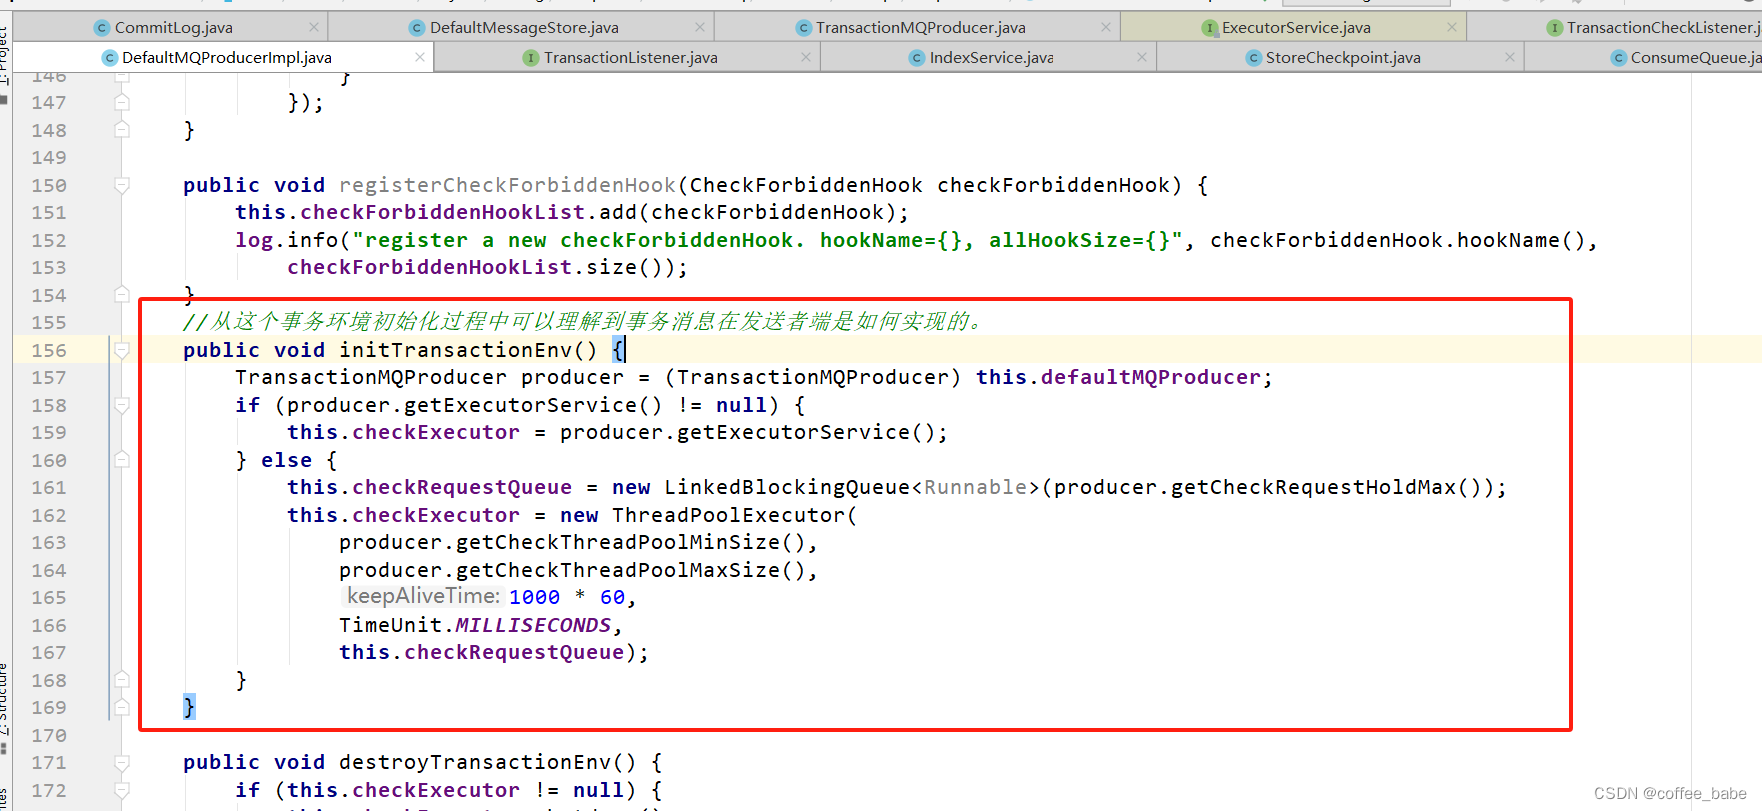Close the ExecutorService.java tab

click(1452, 27)
